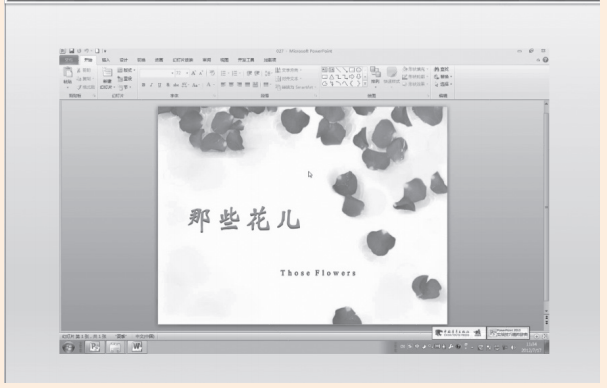Open the Text Direction dropdown
Image resolution: width=607 pixels, height=388 pixels.
click(289, 70)
